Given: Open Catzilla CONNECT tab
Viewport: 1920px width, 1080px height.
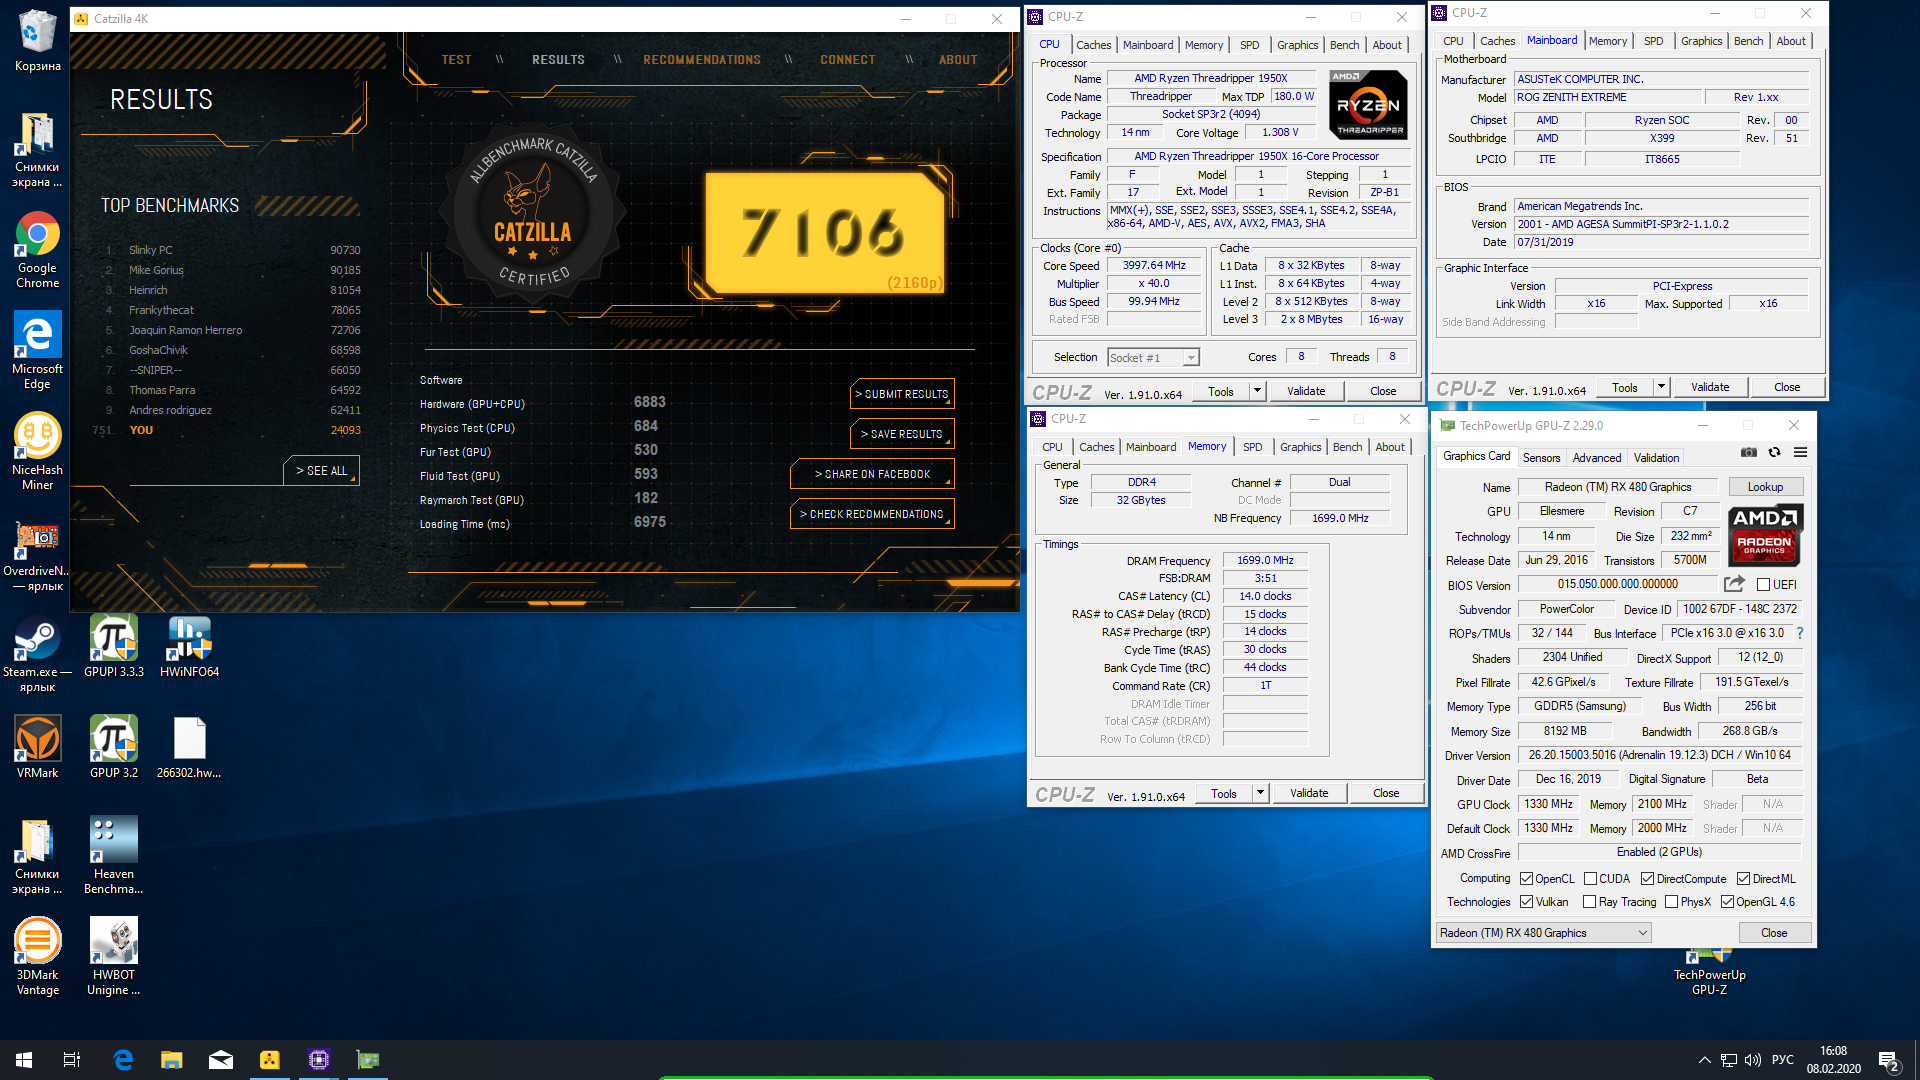Looking at the screenshot, I should click(x=848, y=60).
